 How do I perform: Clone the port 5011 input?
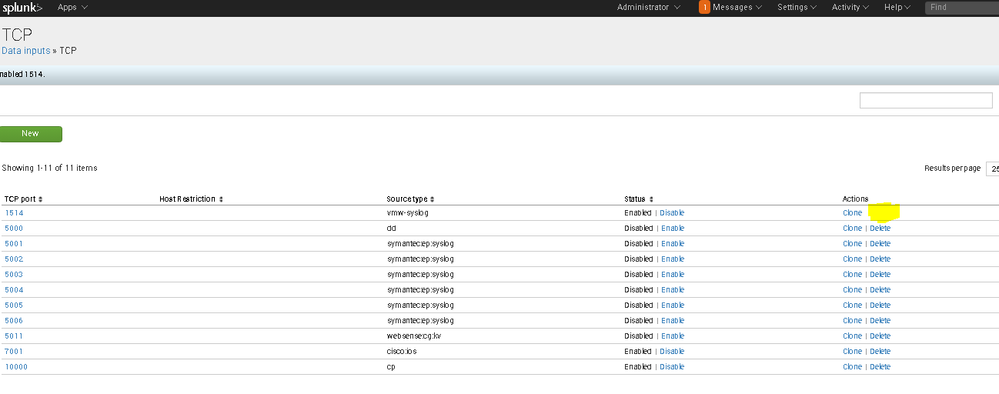tap(852, 335)
